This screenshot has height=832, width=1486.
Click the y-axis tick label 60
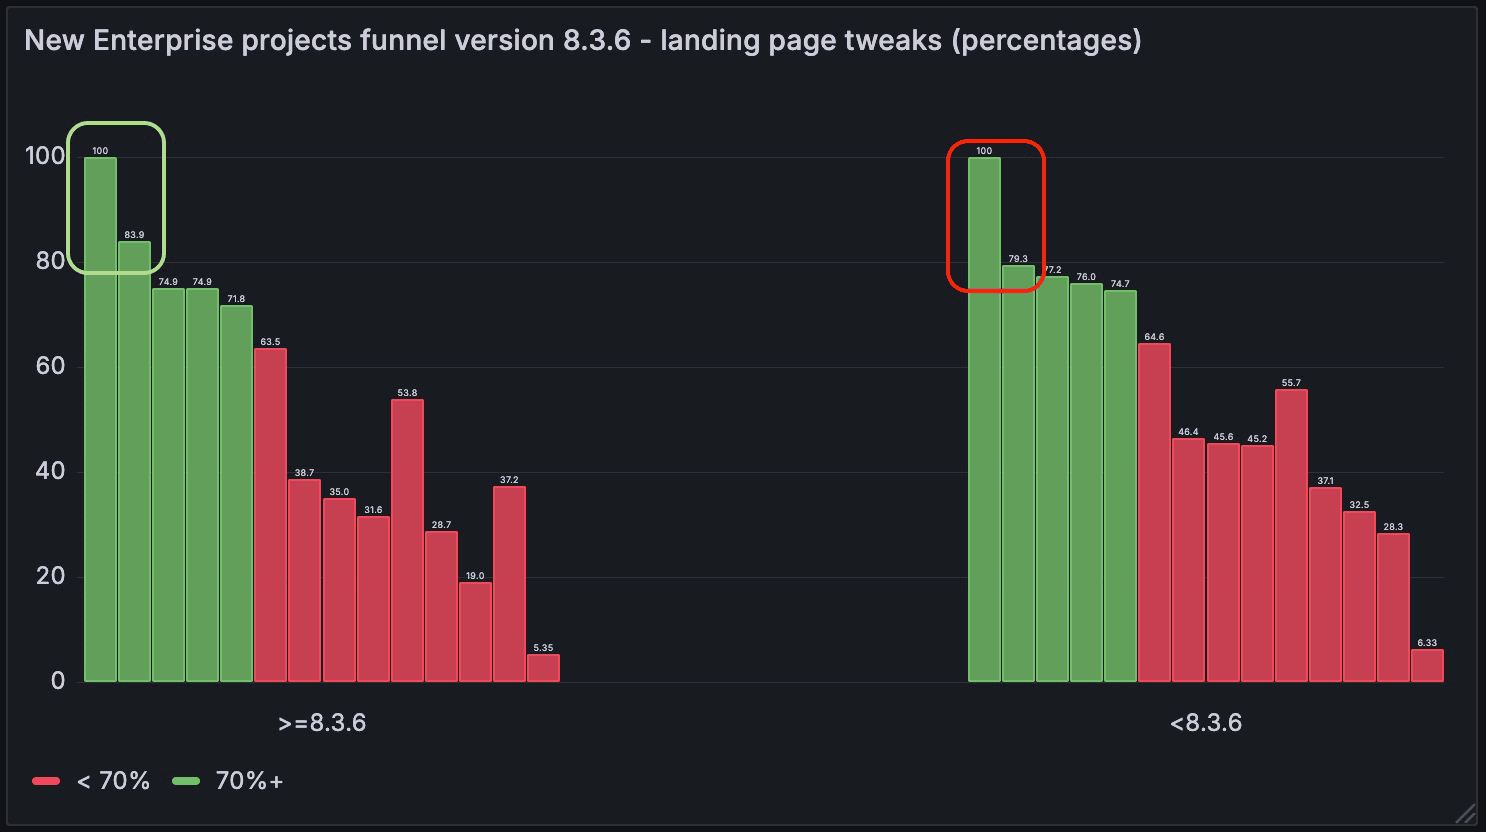(50, 366)
